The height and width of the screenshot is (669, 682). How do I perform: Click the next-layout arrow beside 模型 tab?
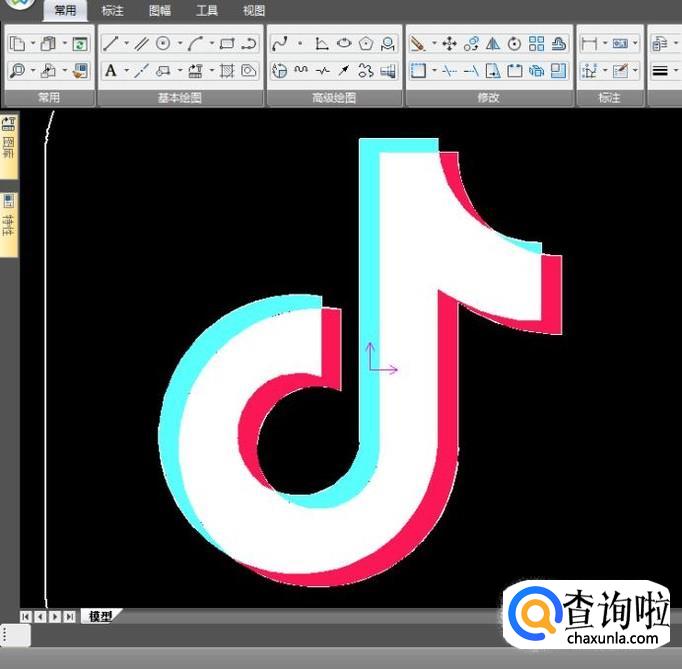pos(54,617)
